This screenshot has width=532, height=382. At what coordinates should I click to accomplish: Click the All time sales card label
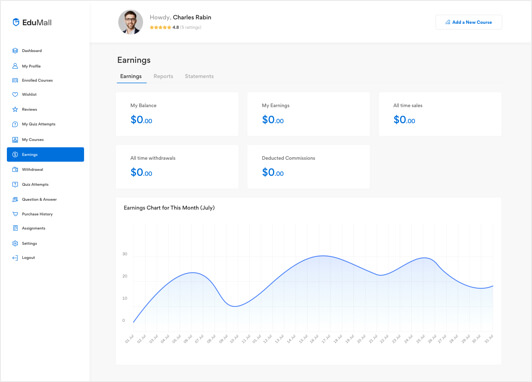pos(408,106)
